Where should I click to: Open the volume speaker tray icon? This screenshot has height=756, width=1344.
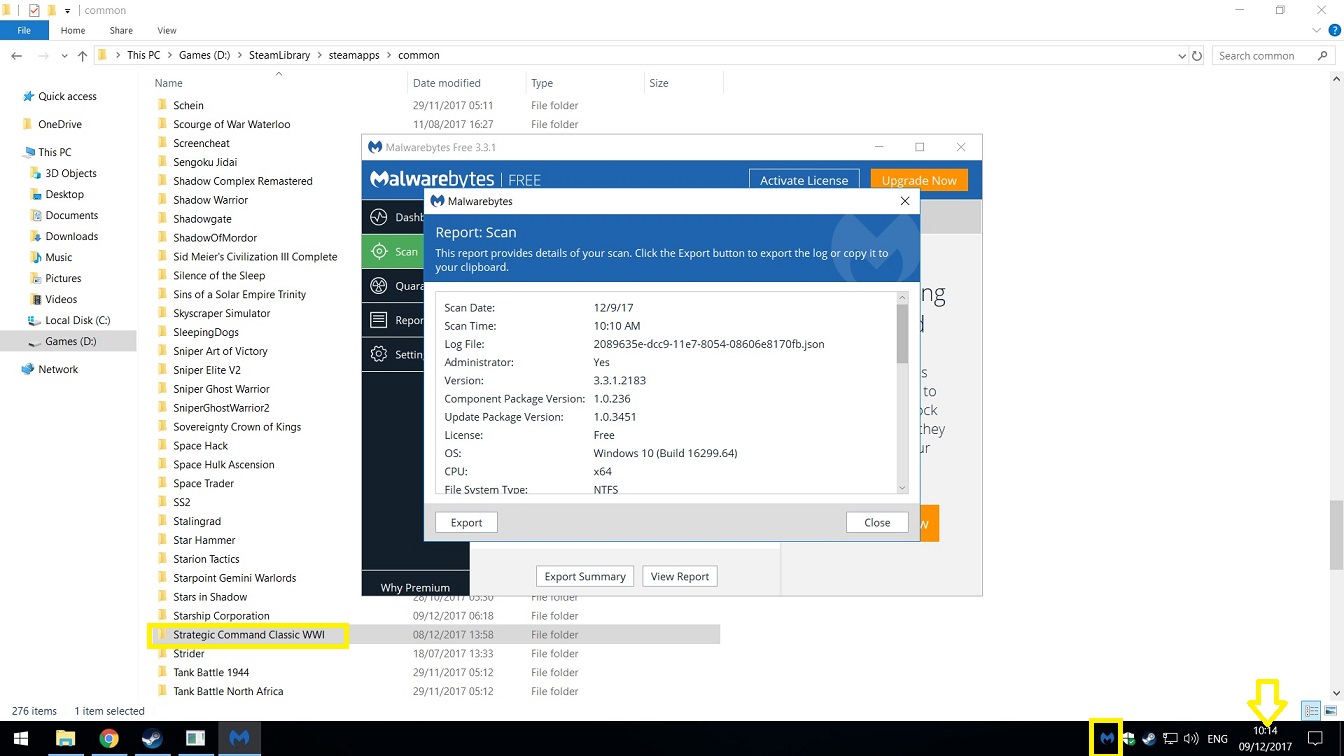pos(1191,739)
